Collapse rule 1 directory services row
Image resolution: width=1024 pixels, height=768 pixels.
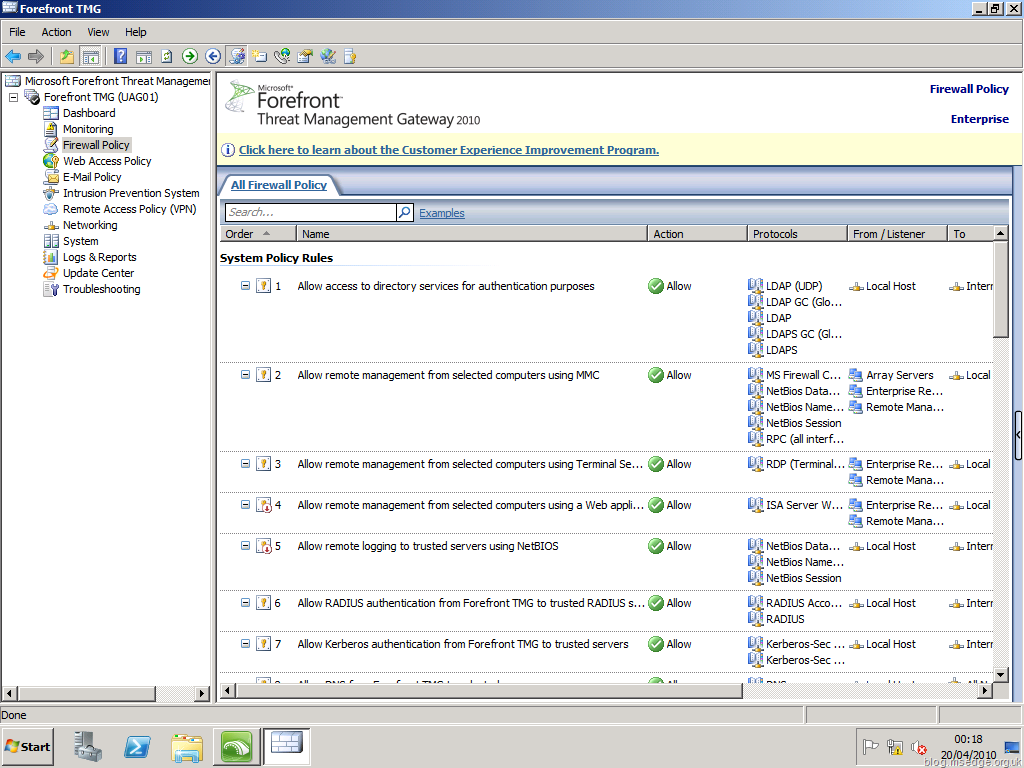246,286
